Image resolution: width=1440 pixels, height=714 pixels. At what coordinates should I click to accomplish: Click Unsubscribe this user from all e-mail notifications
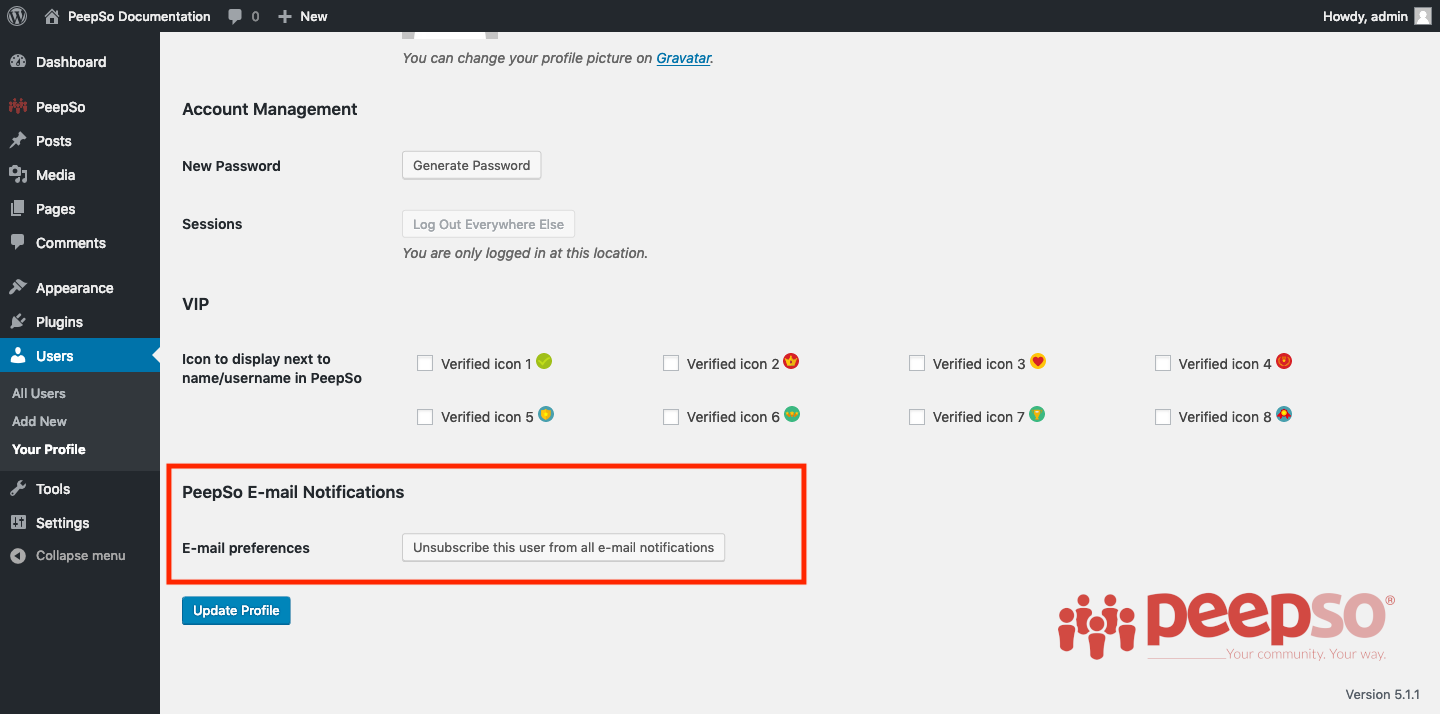click(564, 548)
